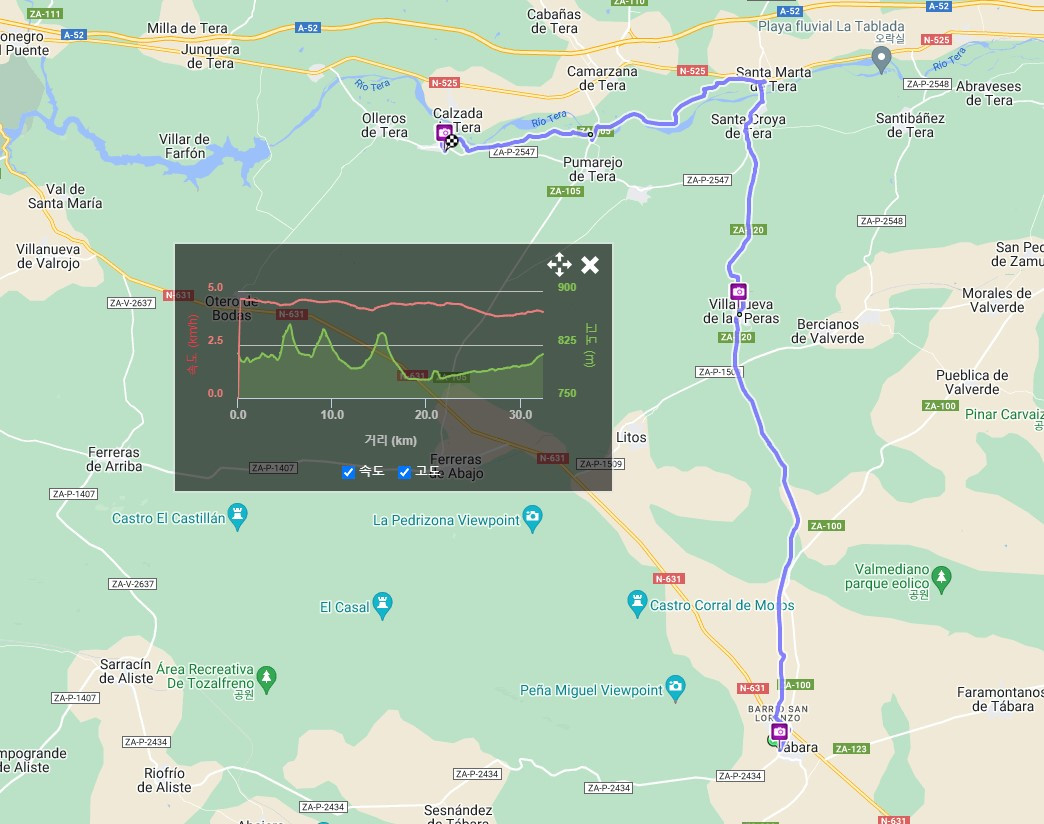Click the Sarracín de Aliste label
The width and height of the screenshot is (1044, 824).
pos(126,671)
